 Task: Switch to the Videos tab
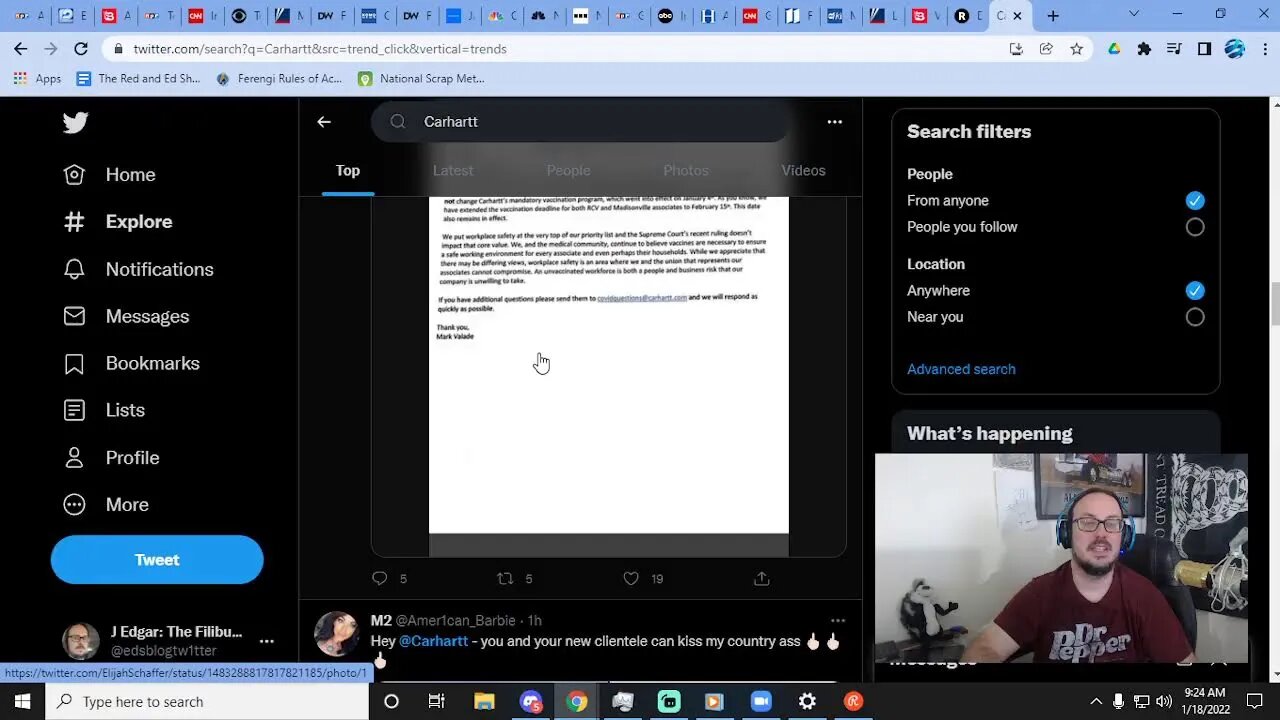pyautogui.click(x=803, y=170)
